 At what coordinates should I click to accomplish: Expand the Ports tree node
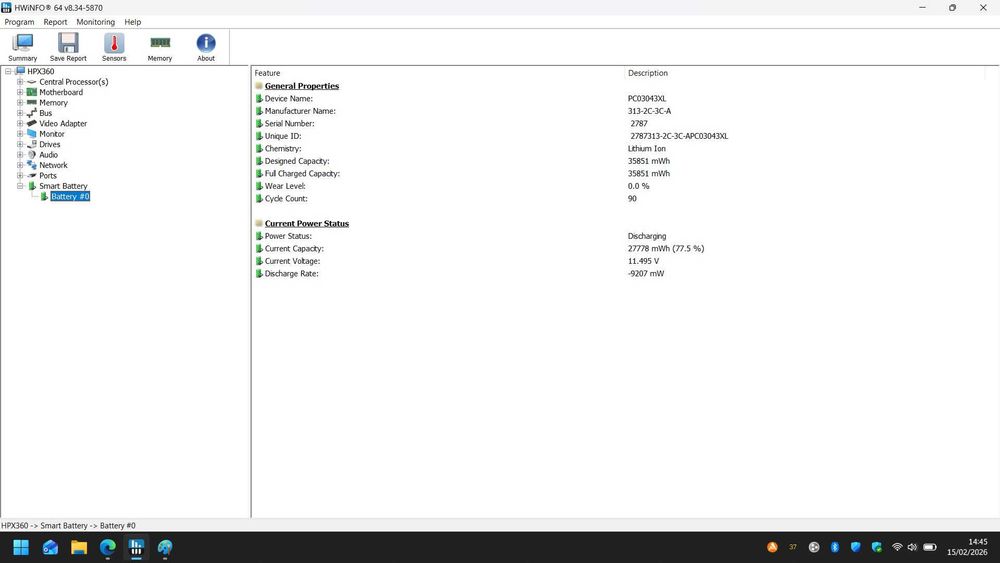pos(20,175)
